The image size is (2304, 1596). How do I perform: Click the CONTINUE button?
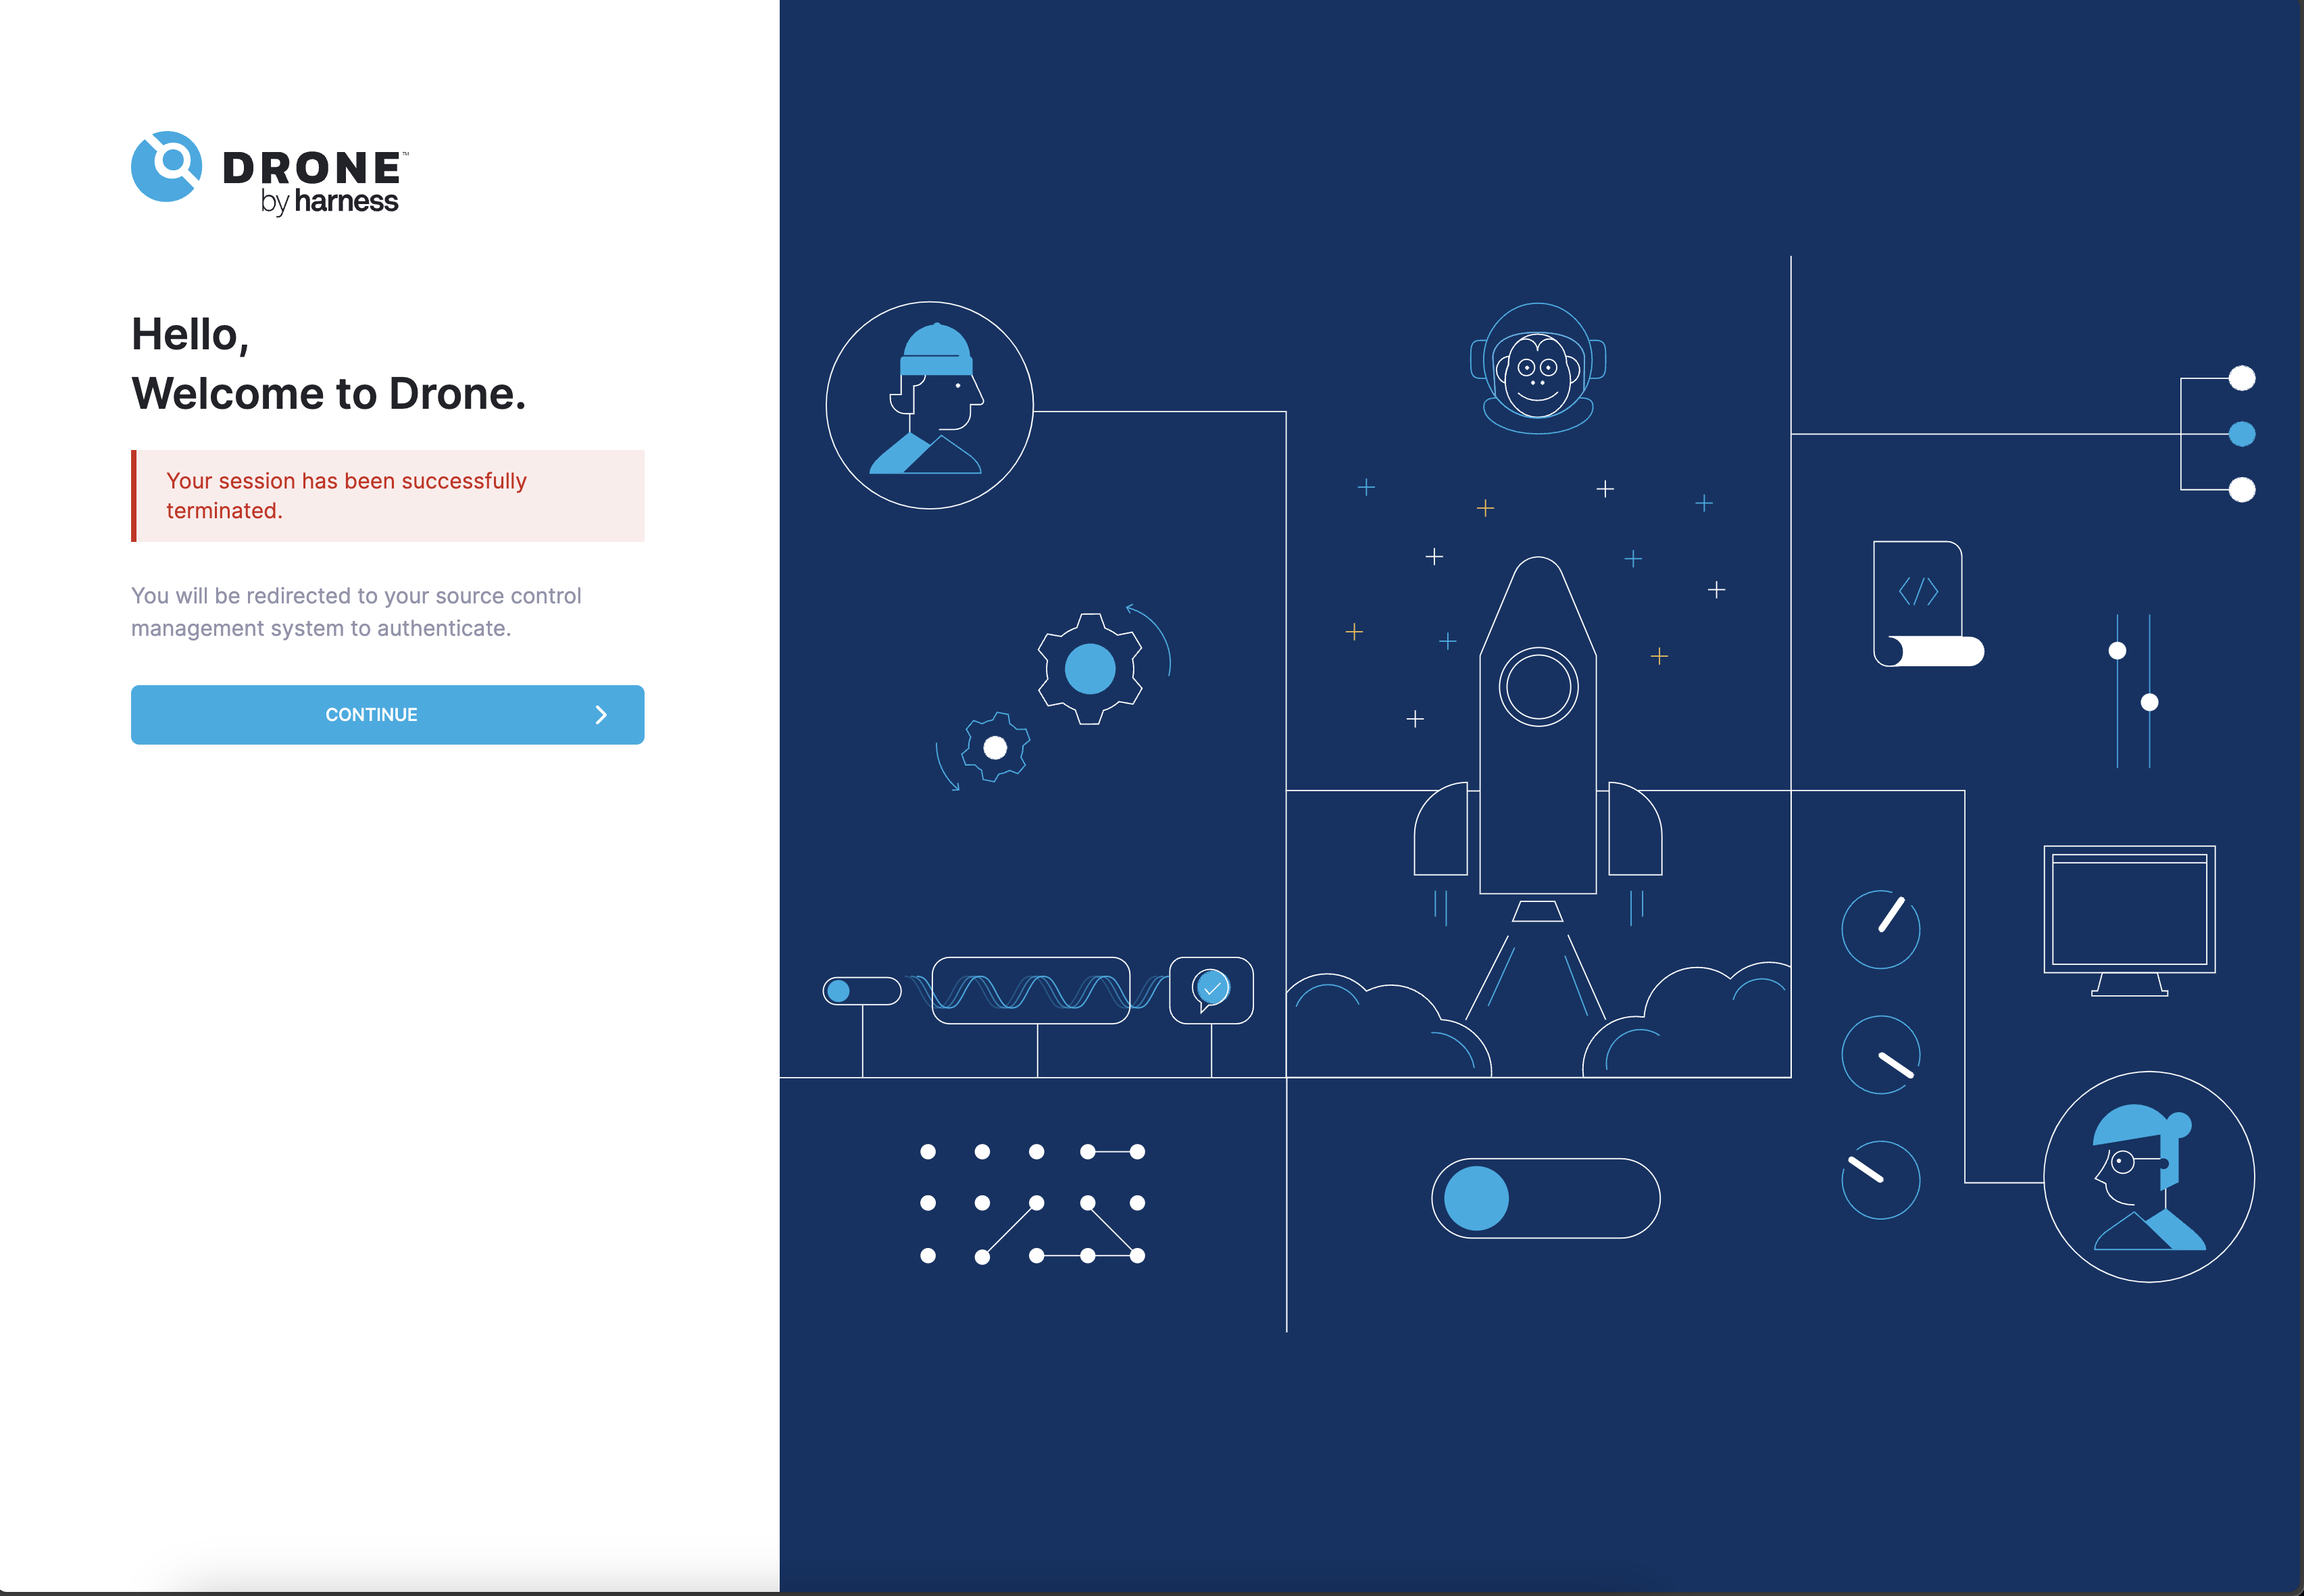tap(387, 714)
